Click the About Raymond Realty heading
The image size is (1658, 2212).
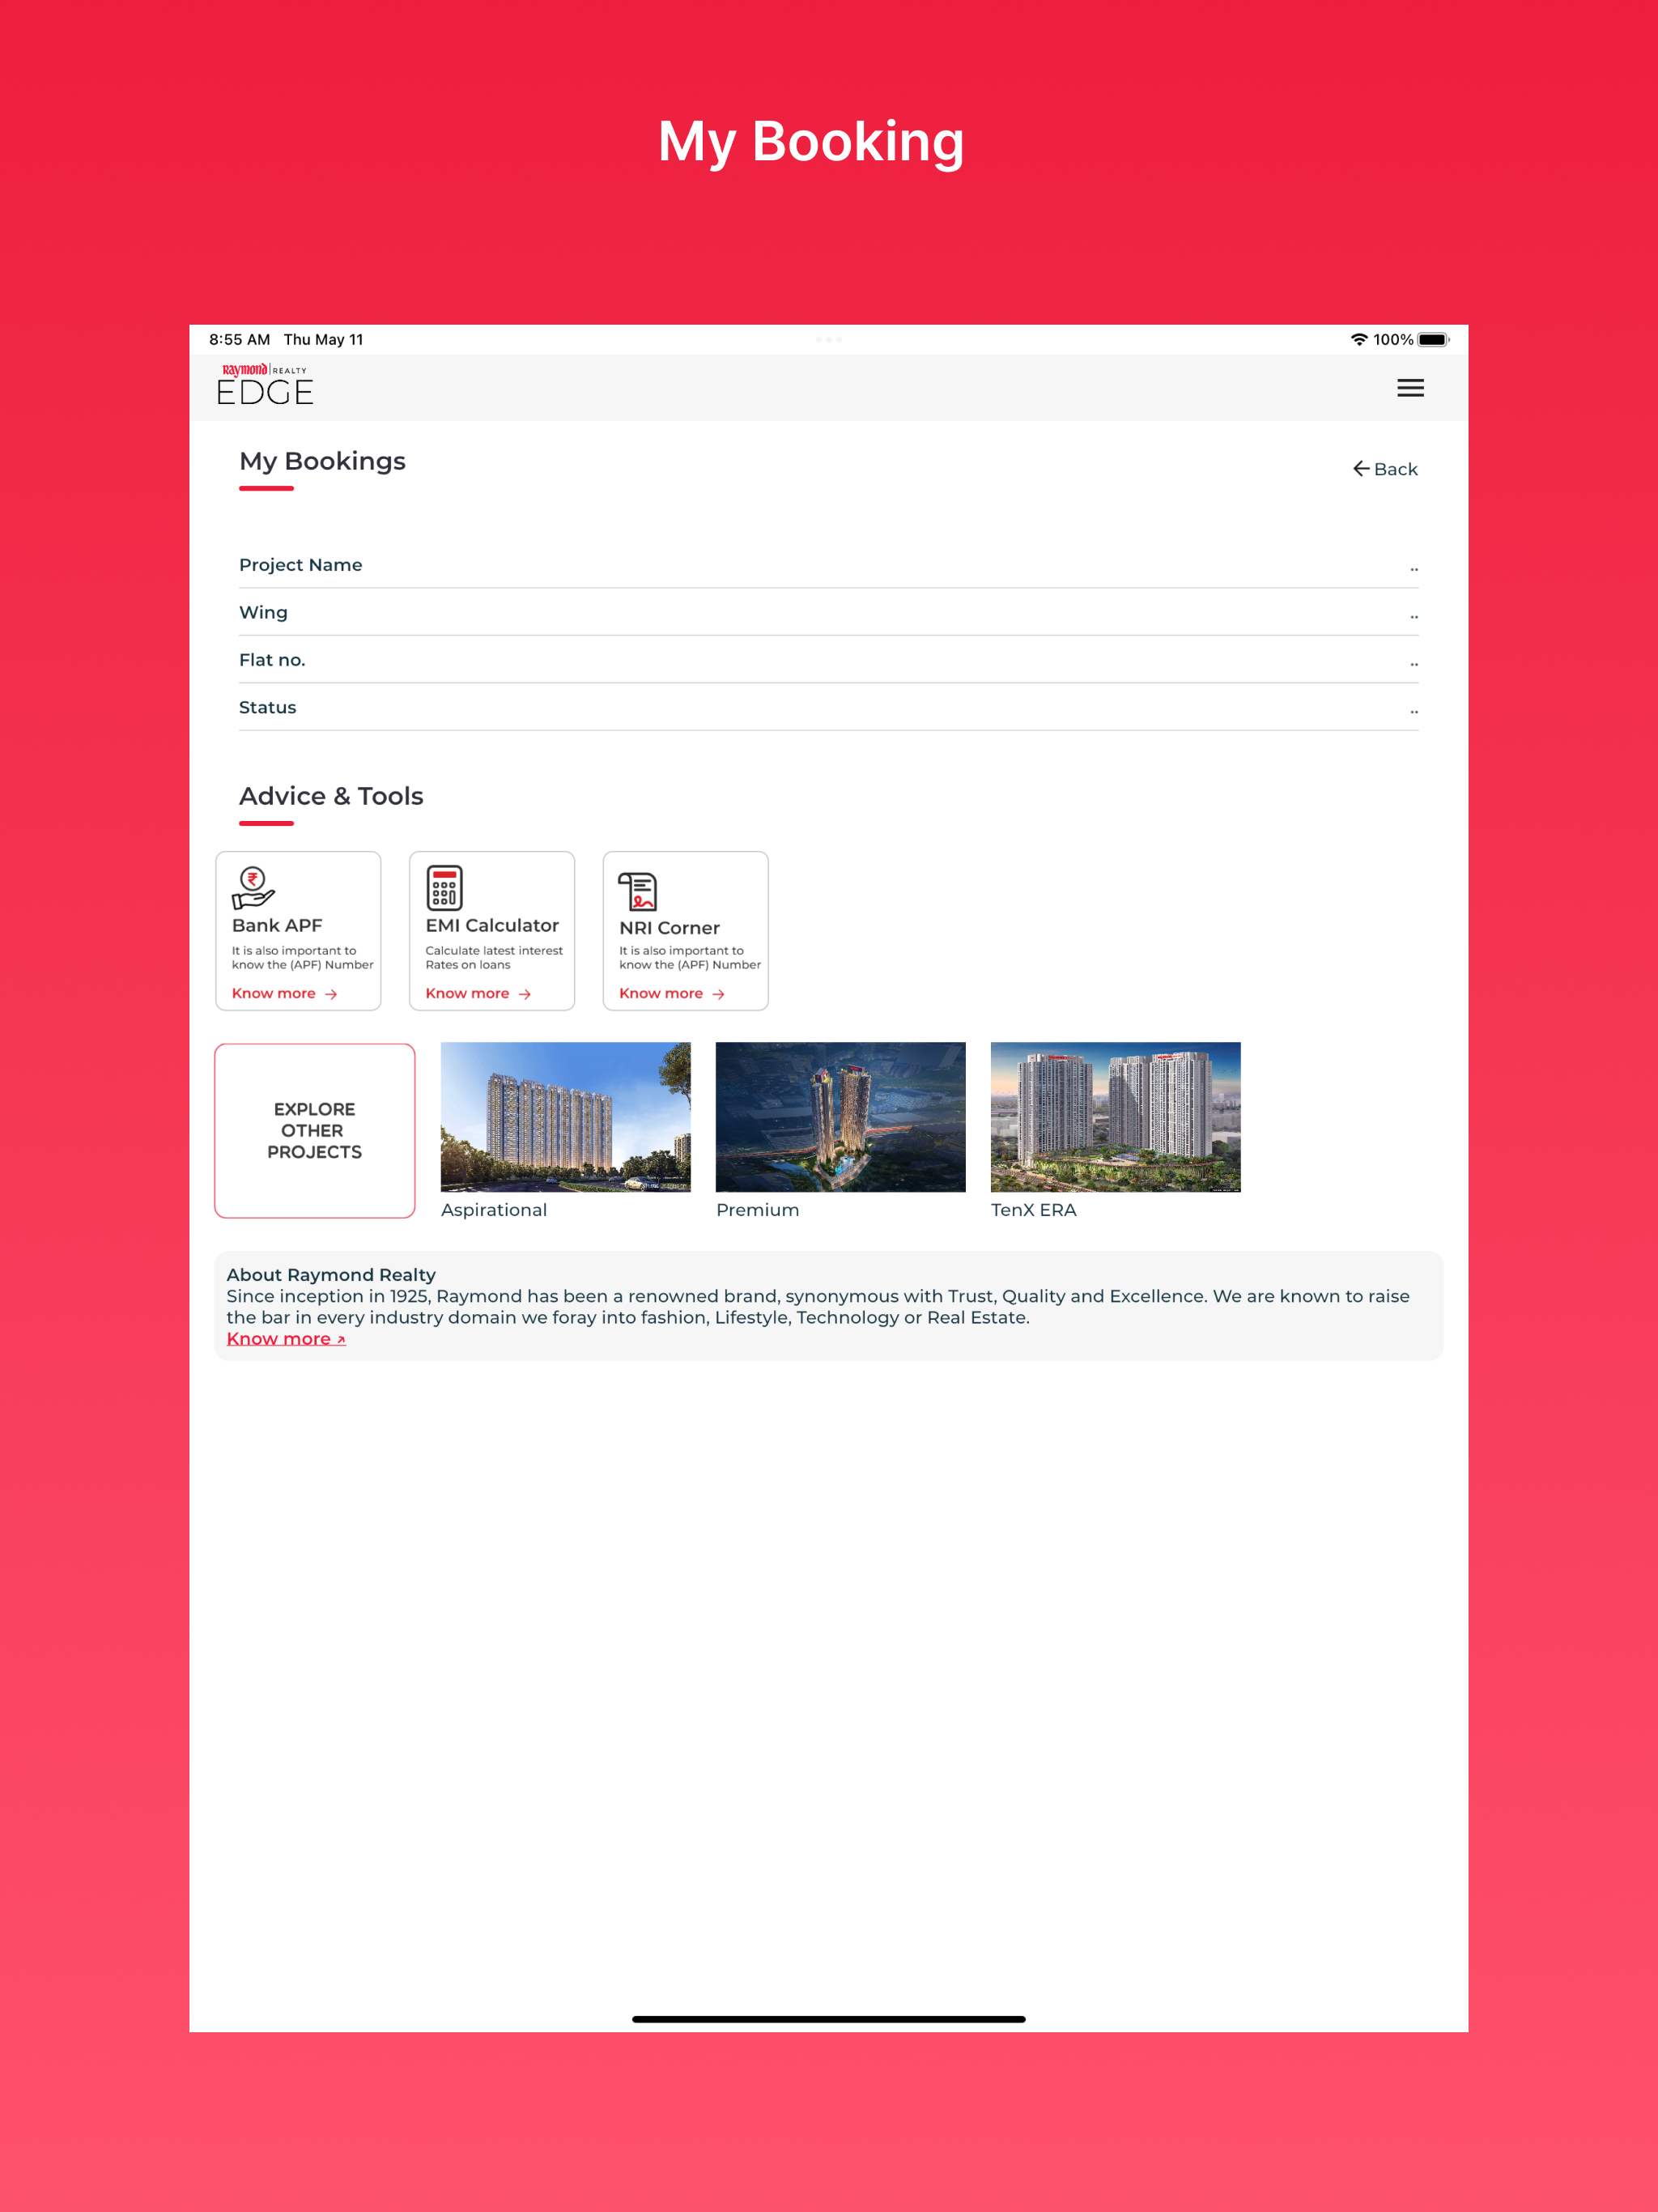tap(331, 1275)
